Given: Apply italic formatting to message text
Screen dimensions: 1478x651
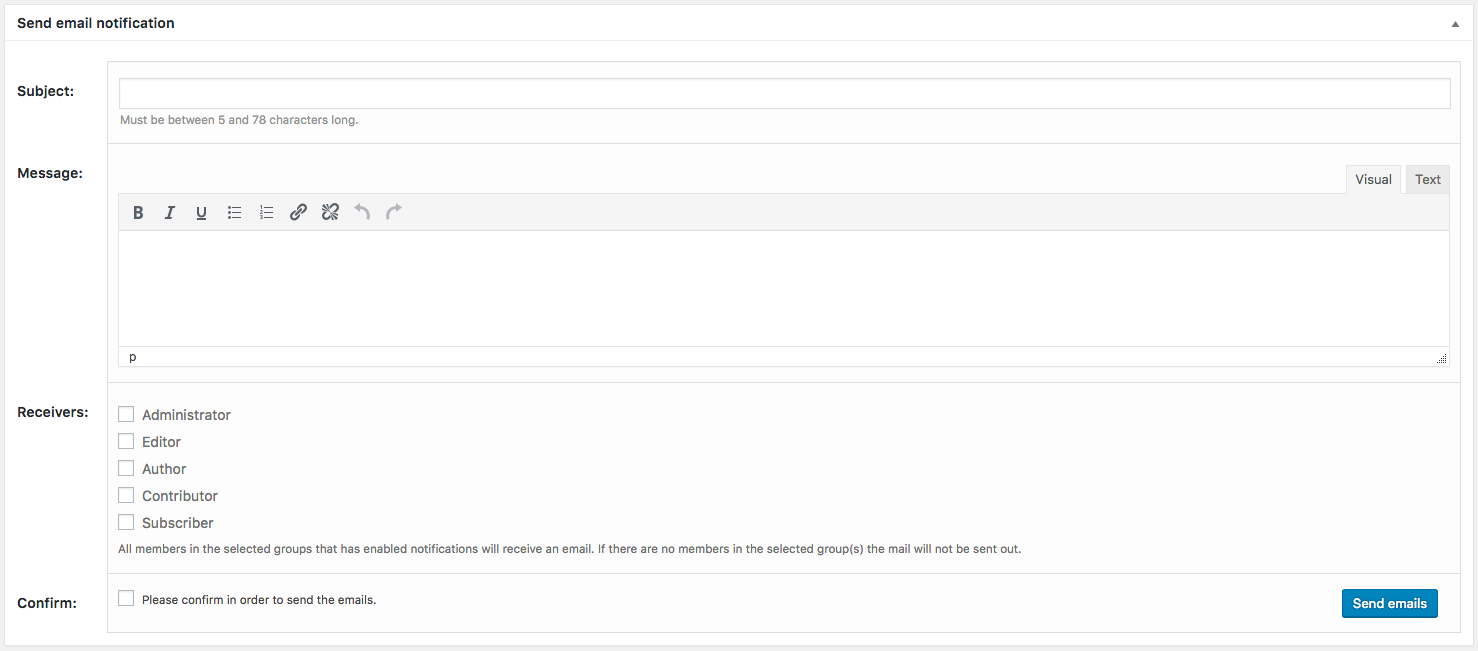Looking at the screenshot, I should (x=170, y=212).
